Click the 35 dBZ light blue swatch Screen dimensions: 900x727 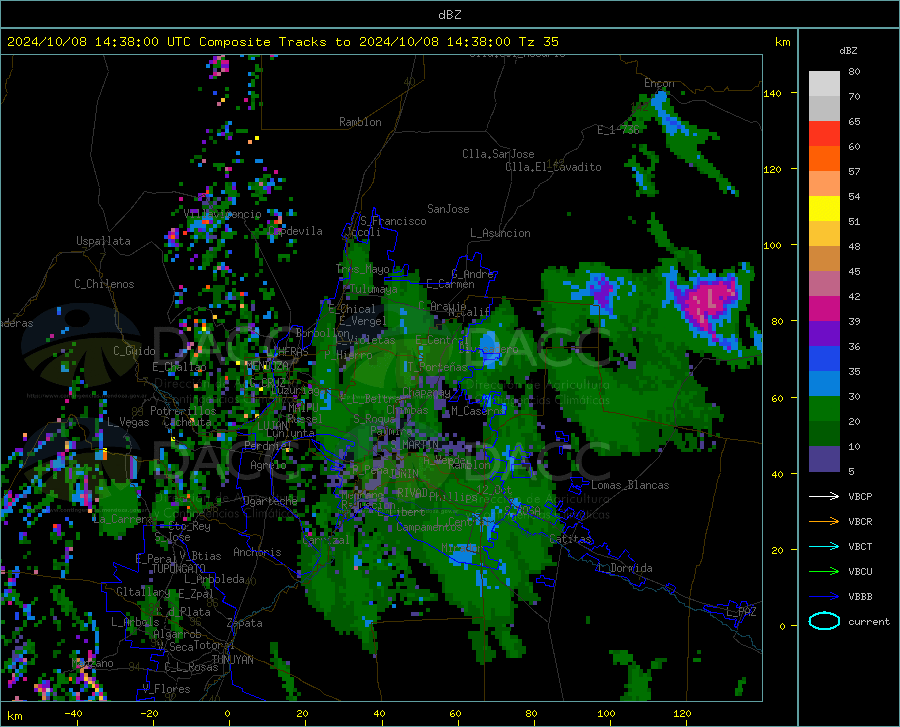(824, 384)
